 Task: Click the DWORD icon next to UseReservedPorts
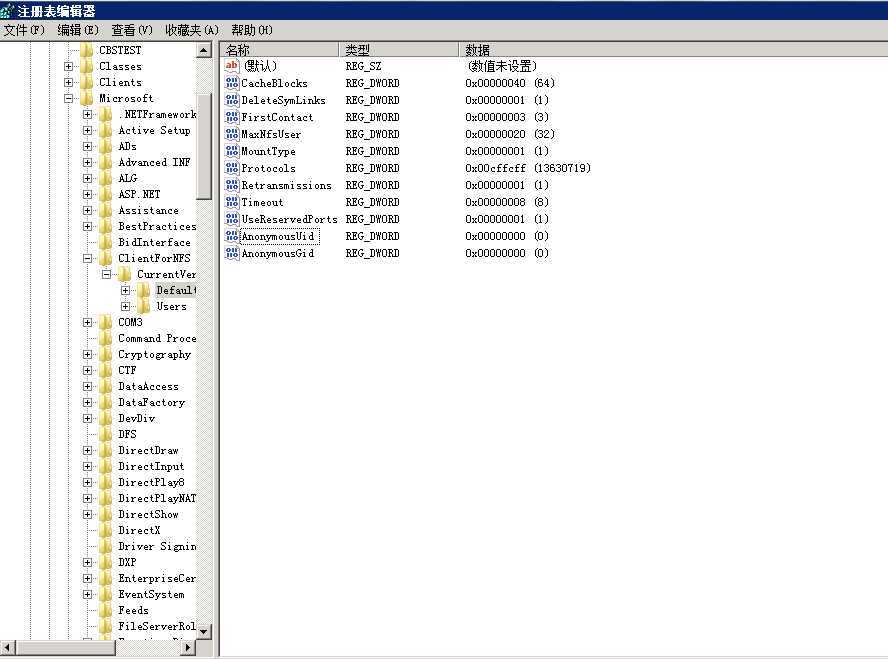click(232, 219)
